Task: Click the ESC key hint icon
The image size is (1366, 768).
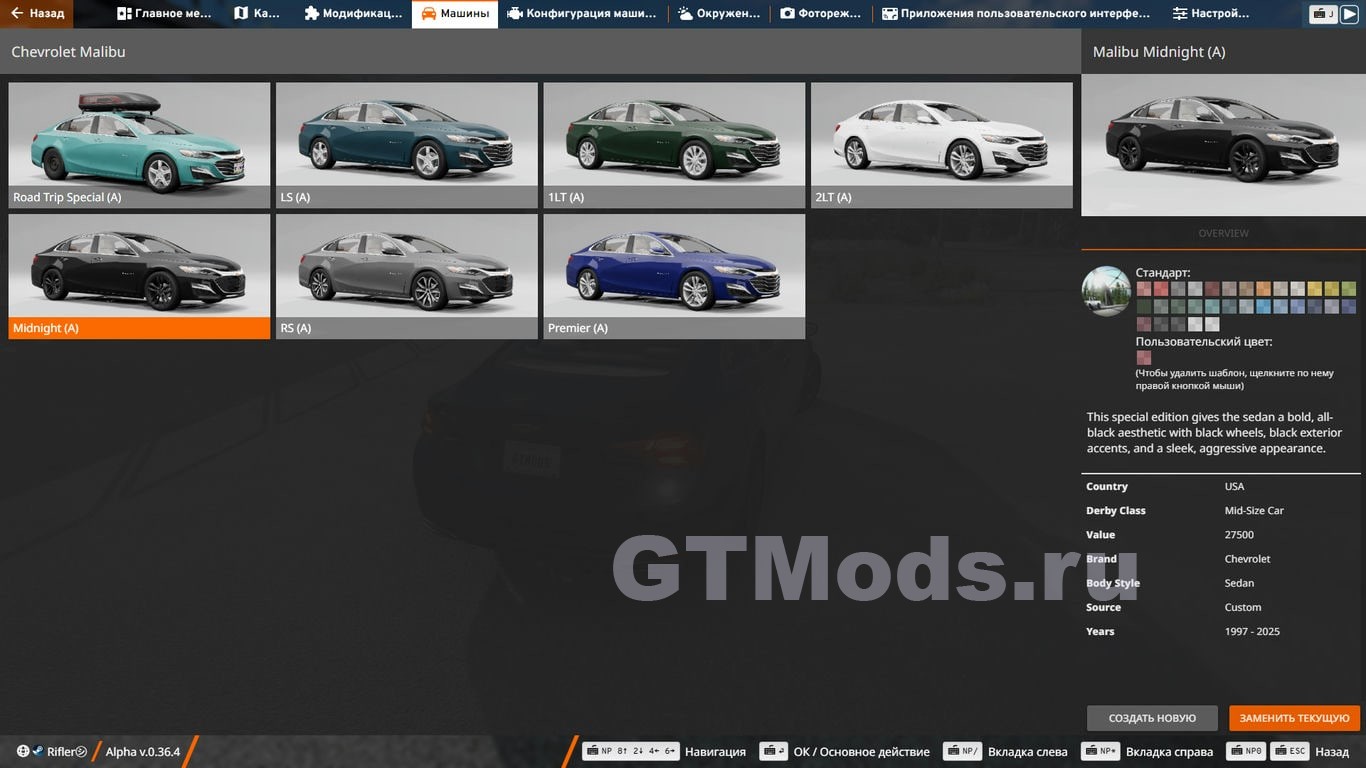Action: pos(1290,752)
